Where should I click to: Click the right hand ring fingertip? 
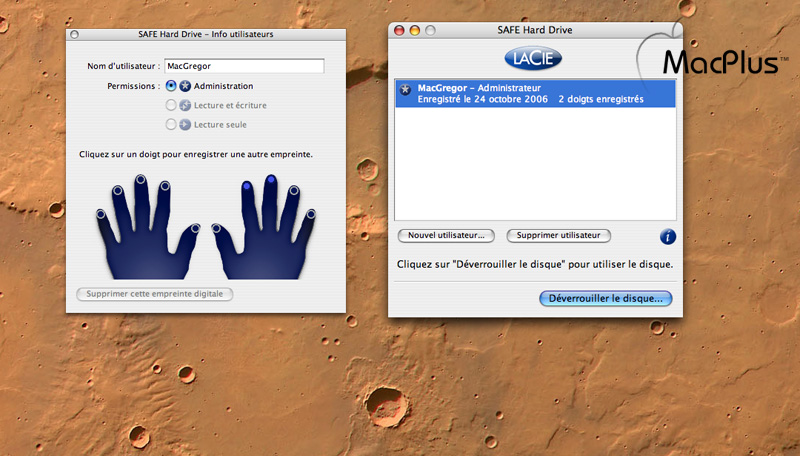pos(294,191)
